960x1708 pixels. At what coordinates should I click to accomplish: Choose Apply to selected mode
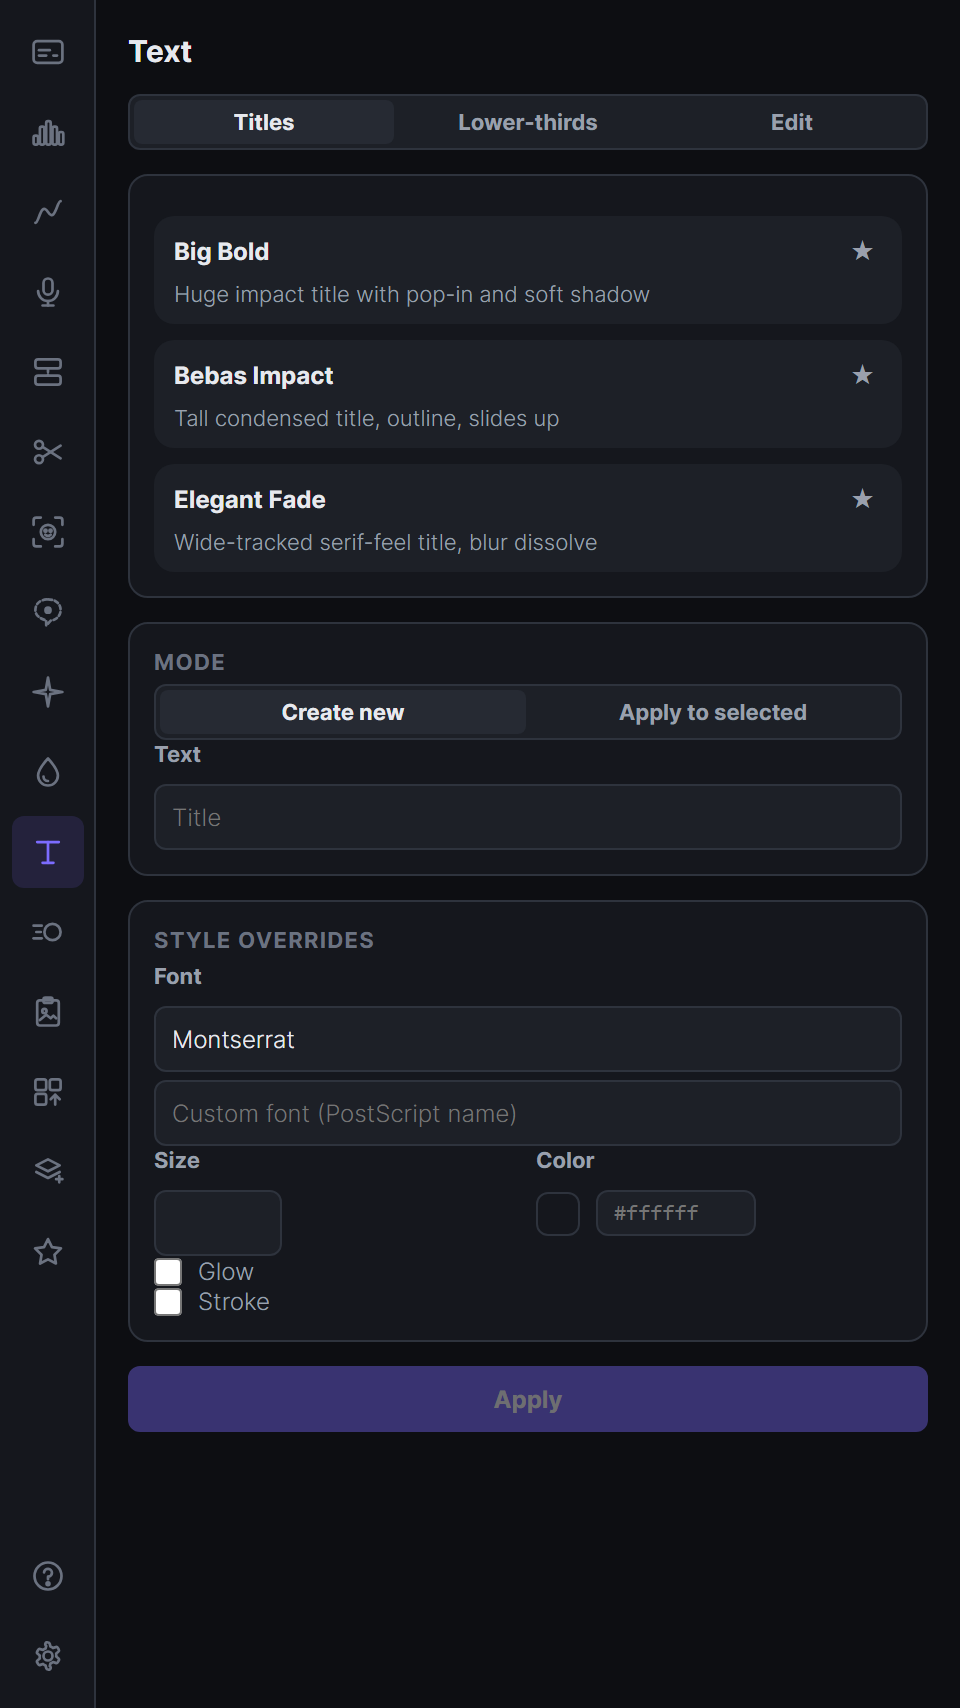click(713, 712)
